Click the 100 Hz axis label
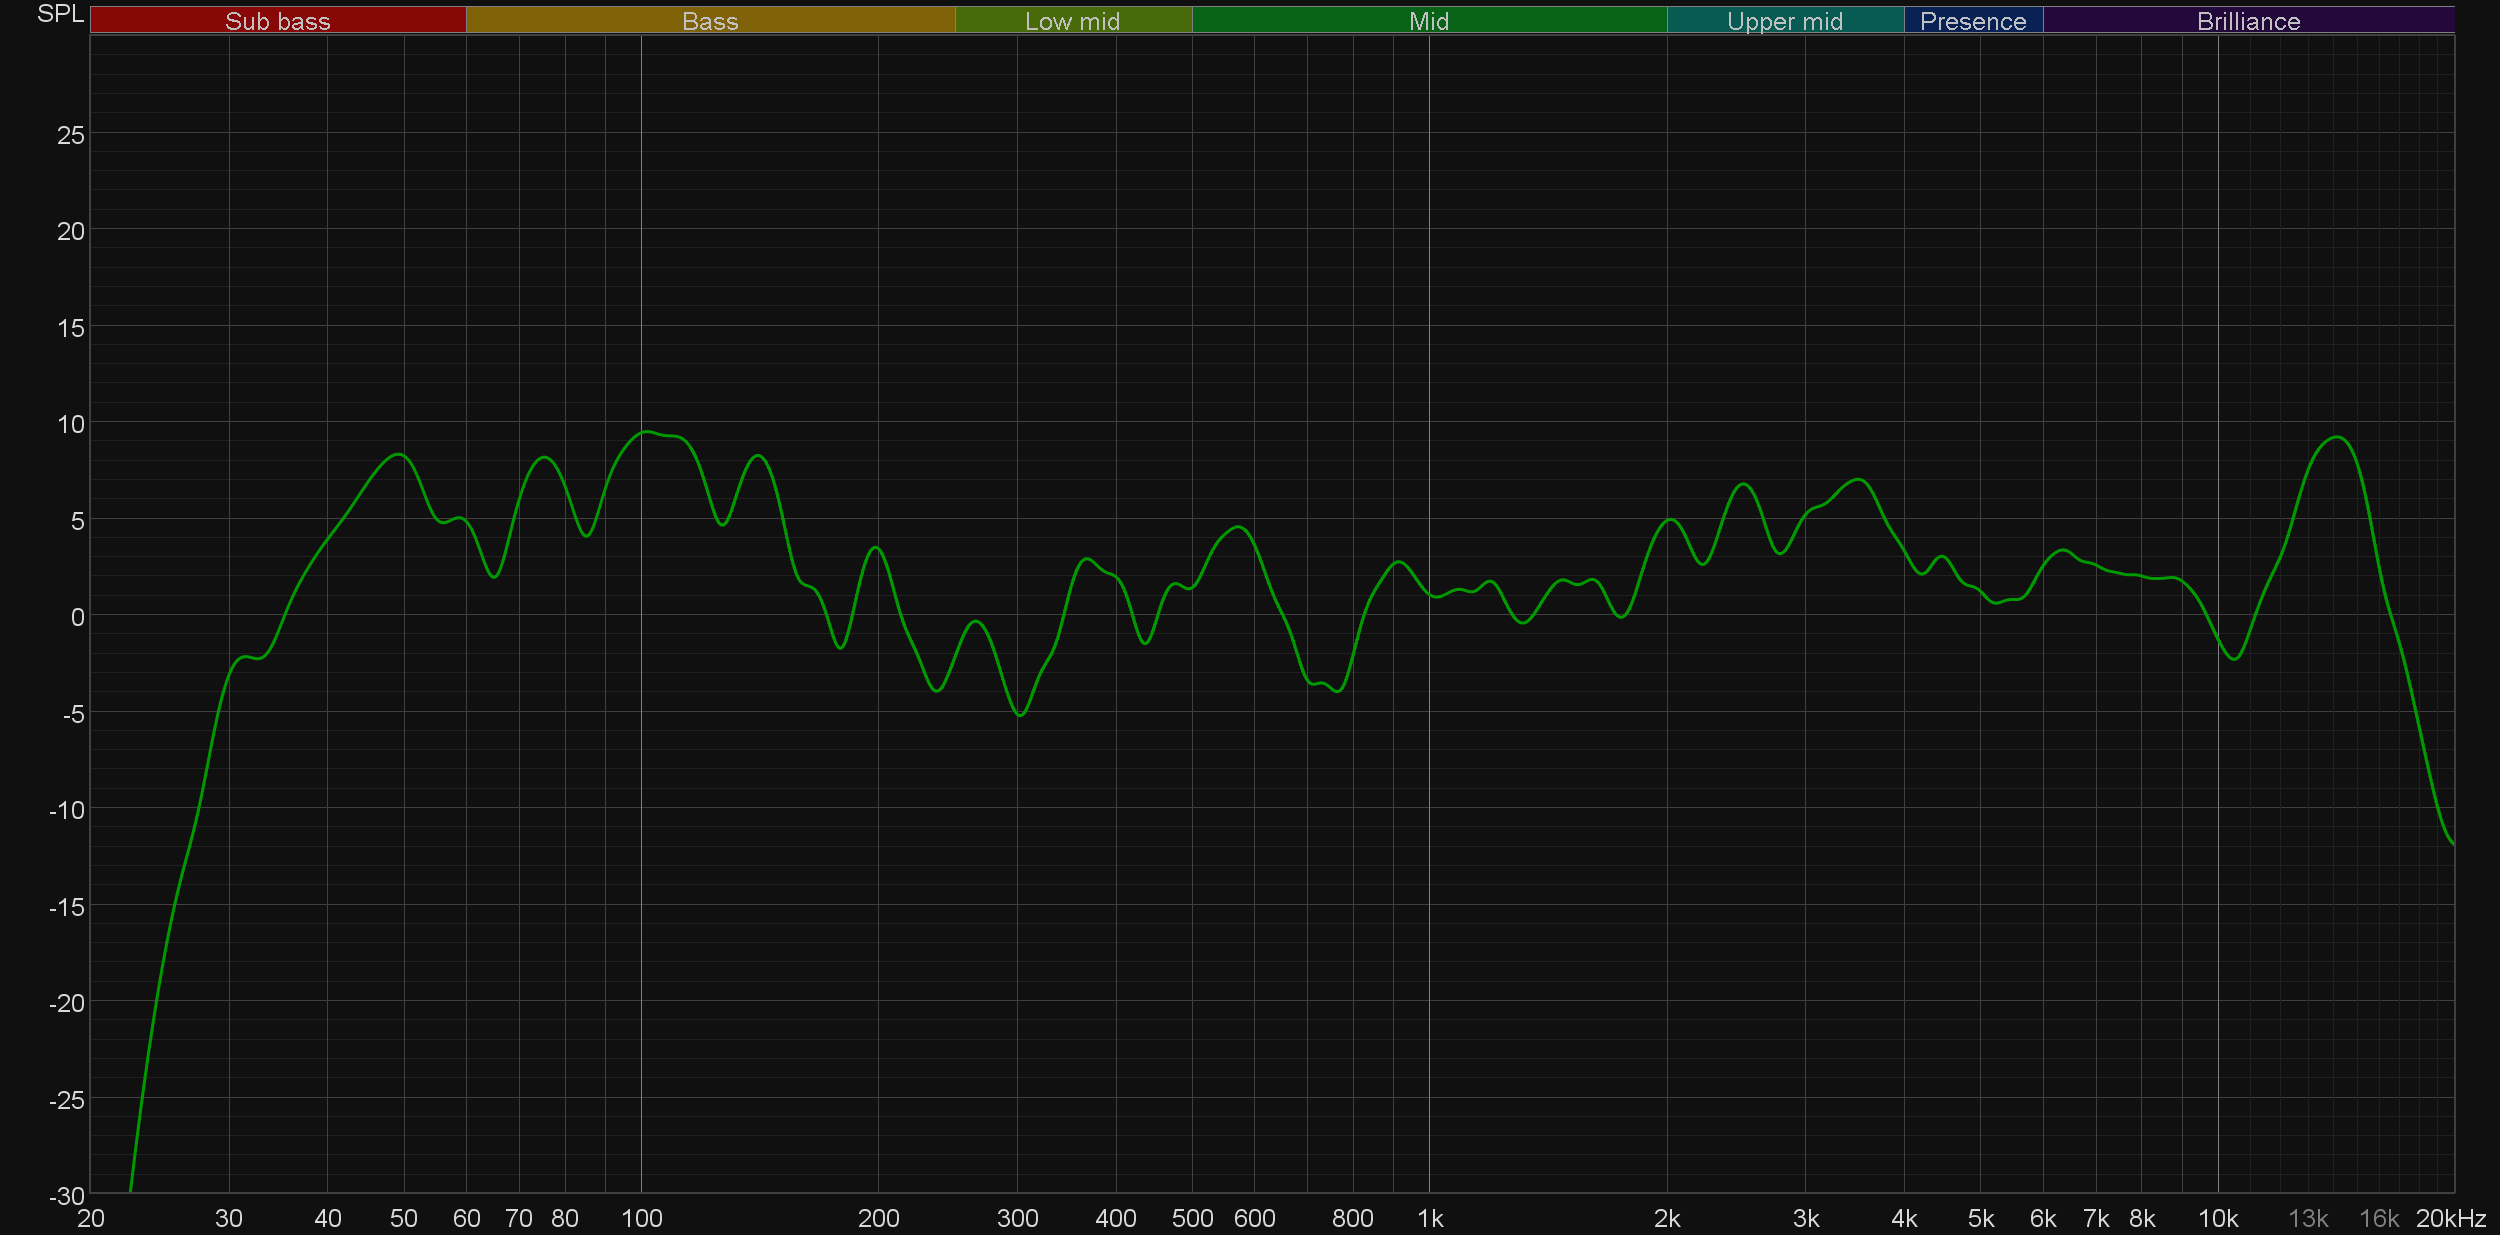Viewport: 2500px width, 1235px height. (641, 1218)
